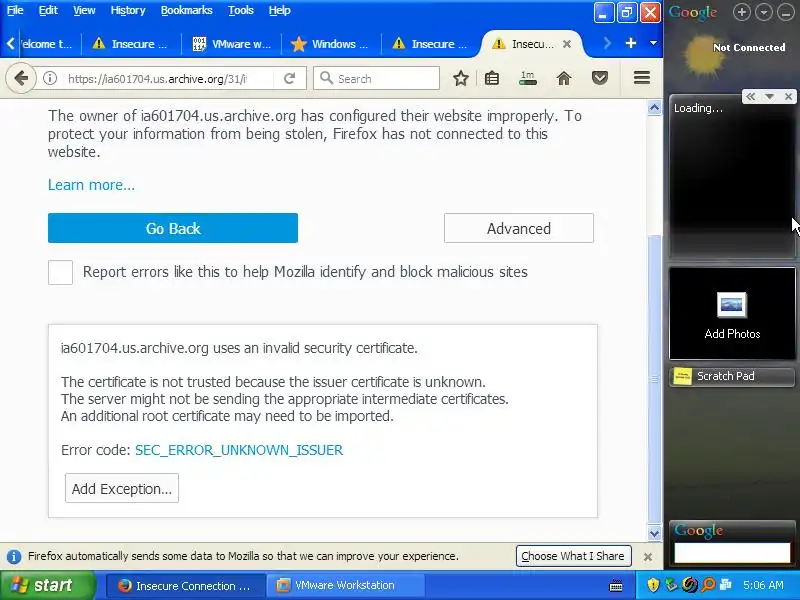
Task: Click the SEC_ERROR_UNKNOWN_ISSUER error code link
Action: pos(239,450)
